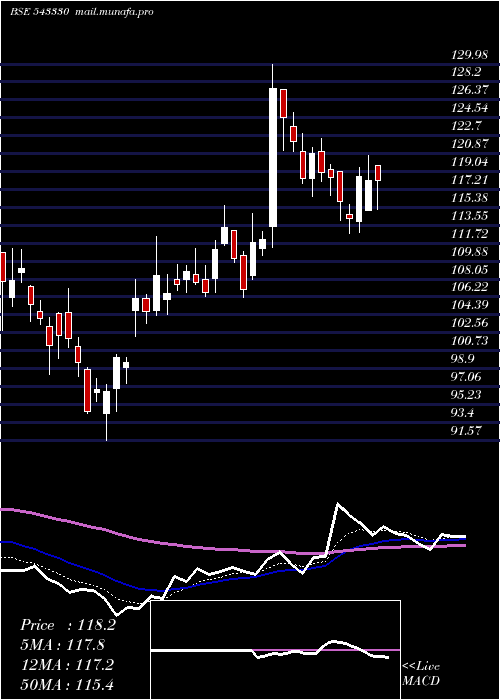Screen dimensions: 500x700
Task: Select the 106.22 price axis label
Action: click(470, 287)
